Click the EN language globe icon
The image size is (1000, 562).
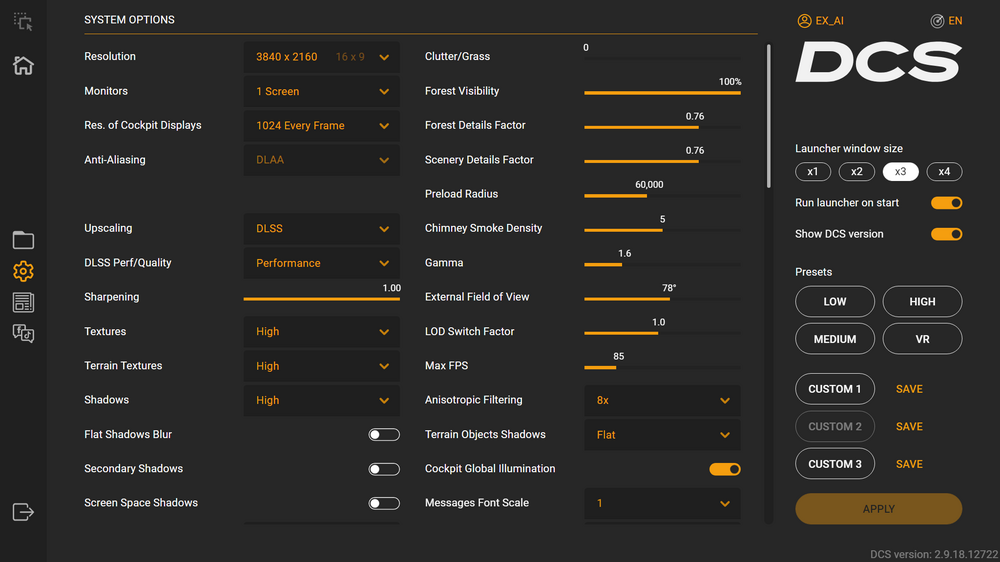(937, 21)
